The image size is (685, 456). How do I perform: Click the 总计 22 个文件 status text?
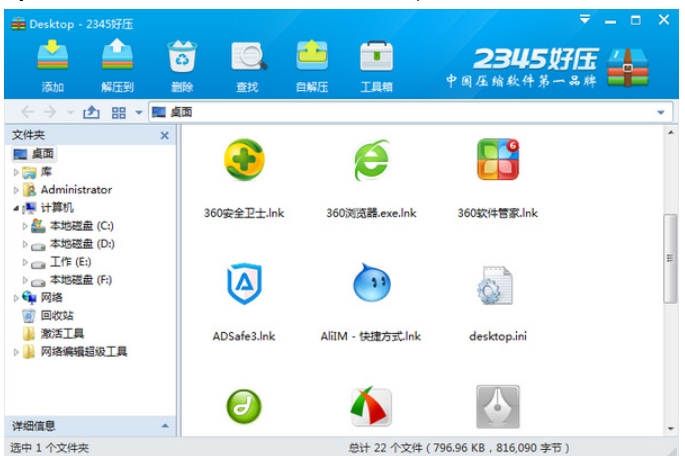click(459, 448)
